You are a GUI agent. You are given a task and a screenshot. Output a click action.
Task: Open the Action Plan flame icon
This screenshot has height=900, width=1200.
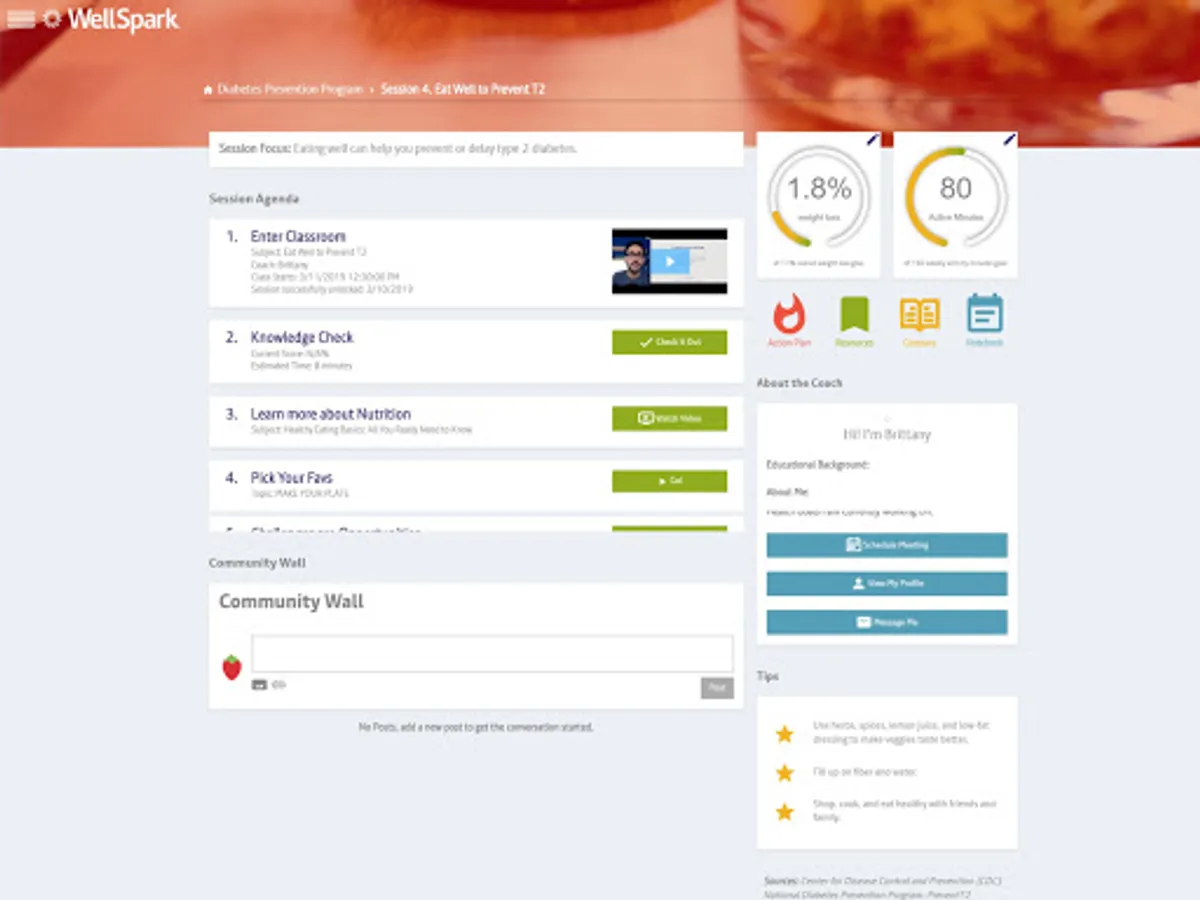click(x=789, y=315)
